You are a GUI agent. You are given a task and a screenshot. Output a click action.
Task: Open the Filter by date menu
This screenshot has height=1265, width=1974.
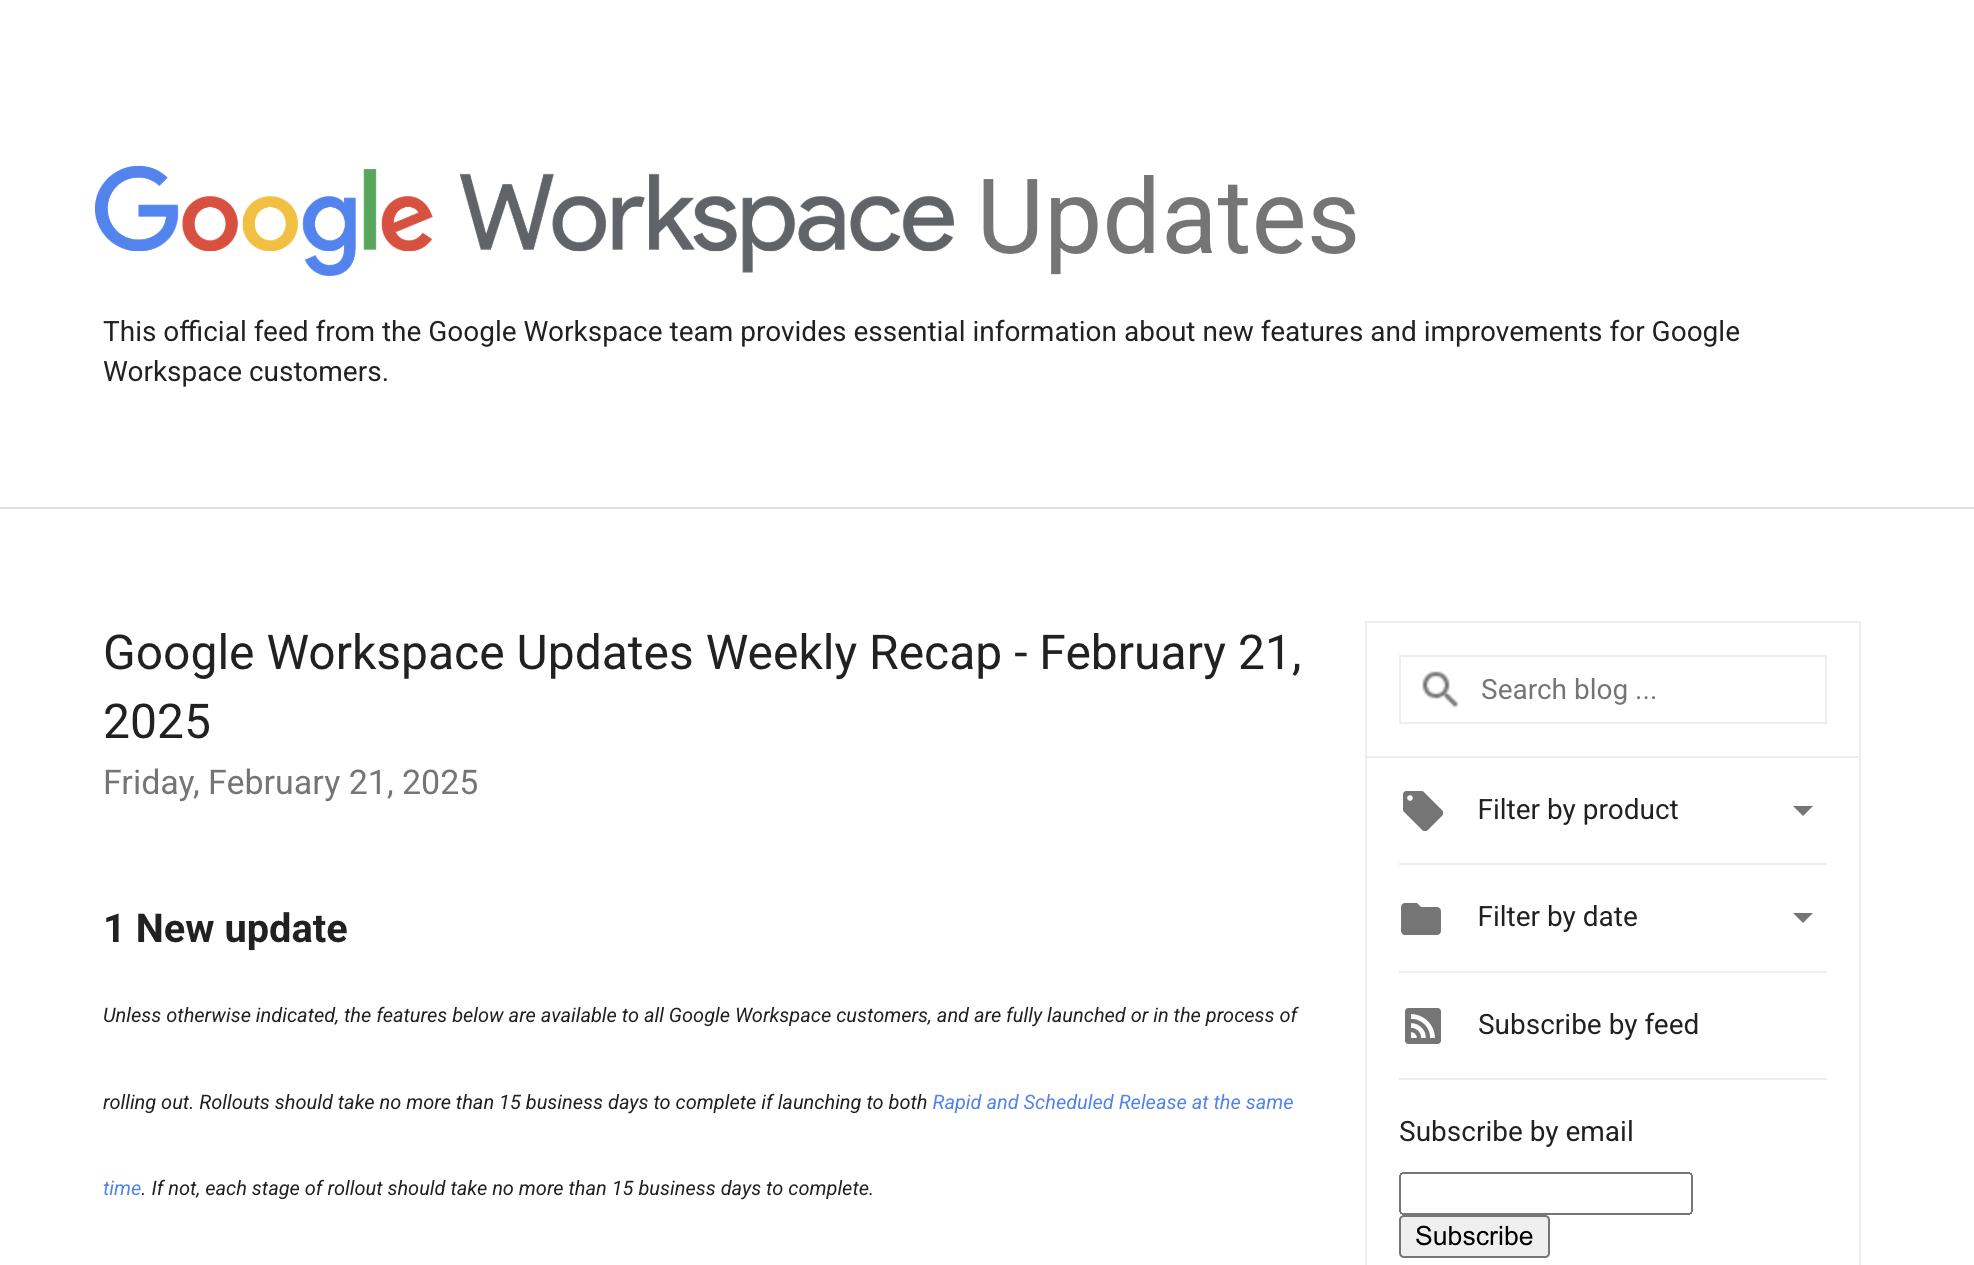pyautogui.click(x=1558, y=917)
